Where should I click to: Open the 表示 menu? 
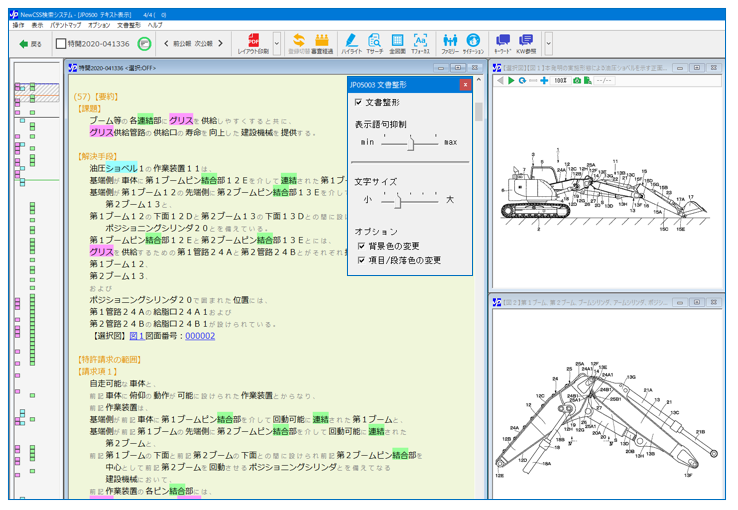click(x=37, y=25)
